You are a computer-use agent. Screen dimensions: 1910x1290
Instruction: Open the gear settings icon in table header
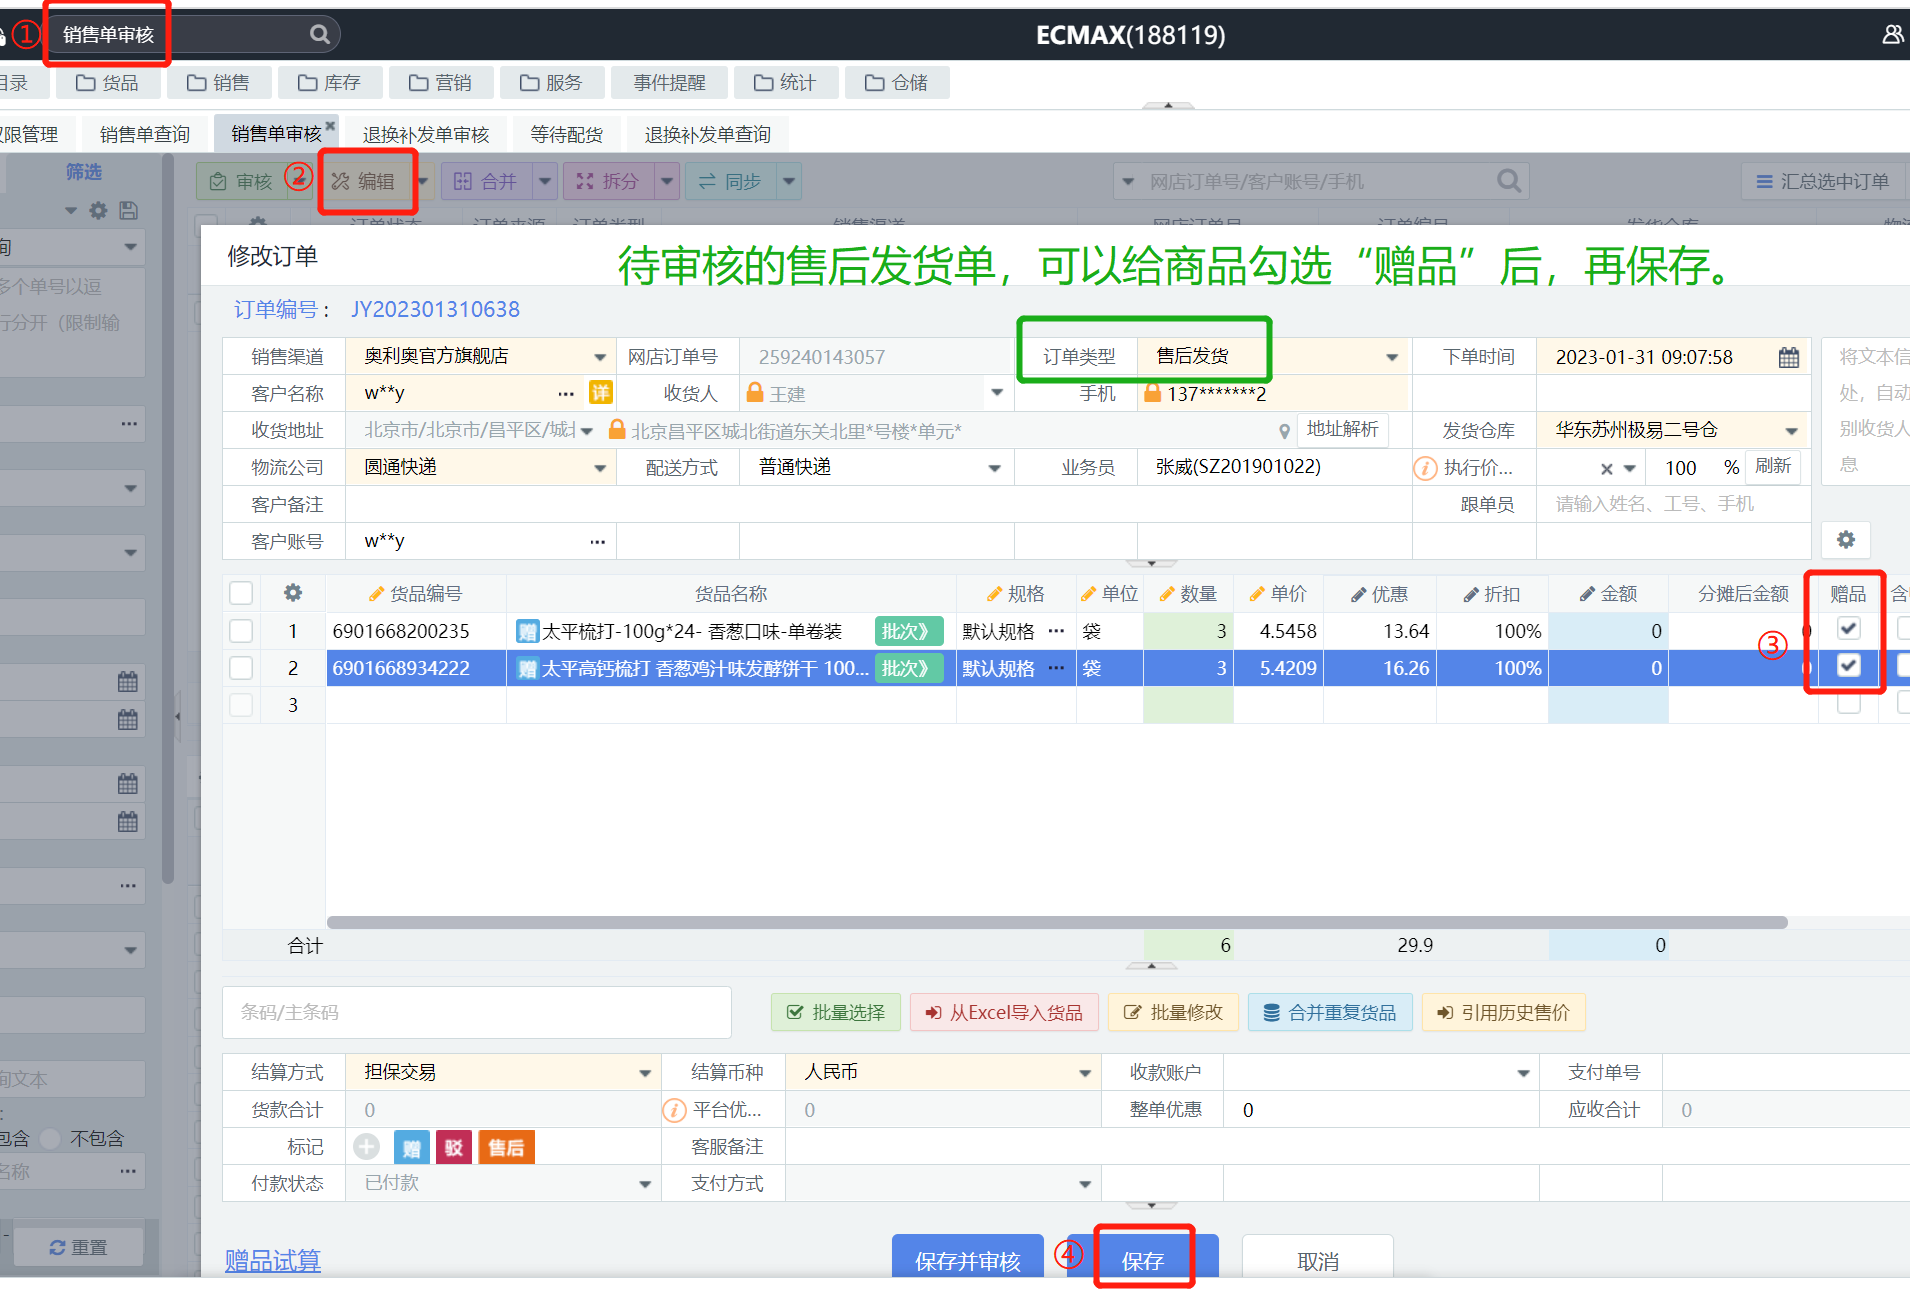(x=293, y=593)
